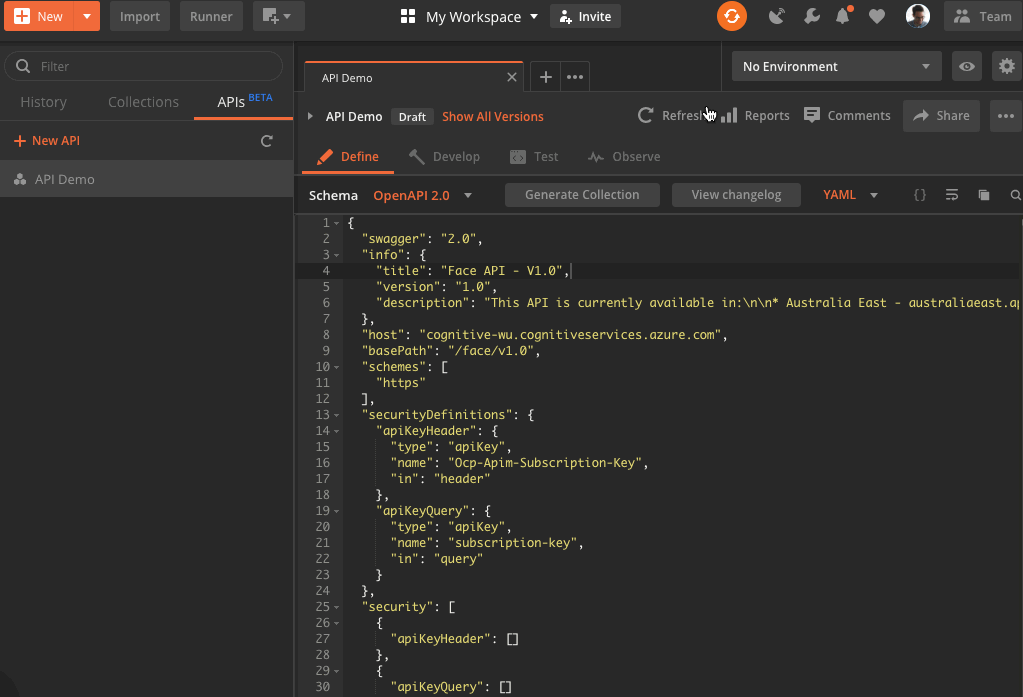Click the Filter search field

click(145, 67)
